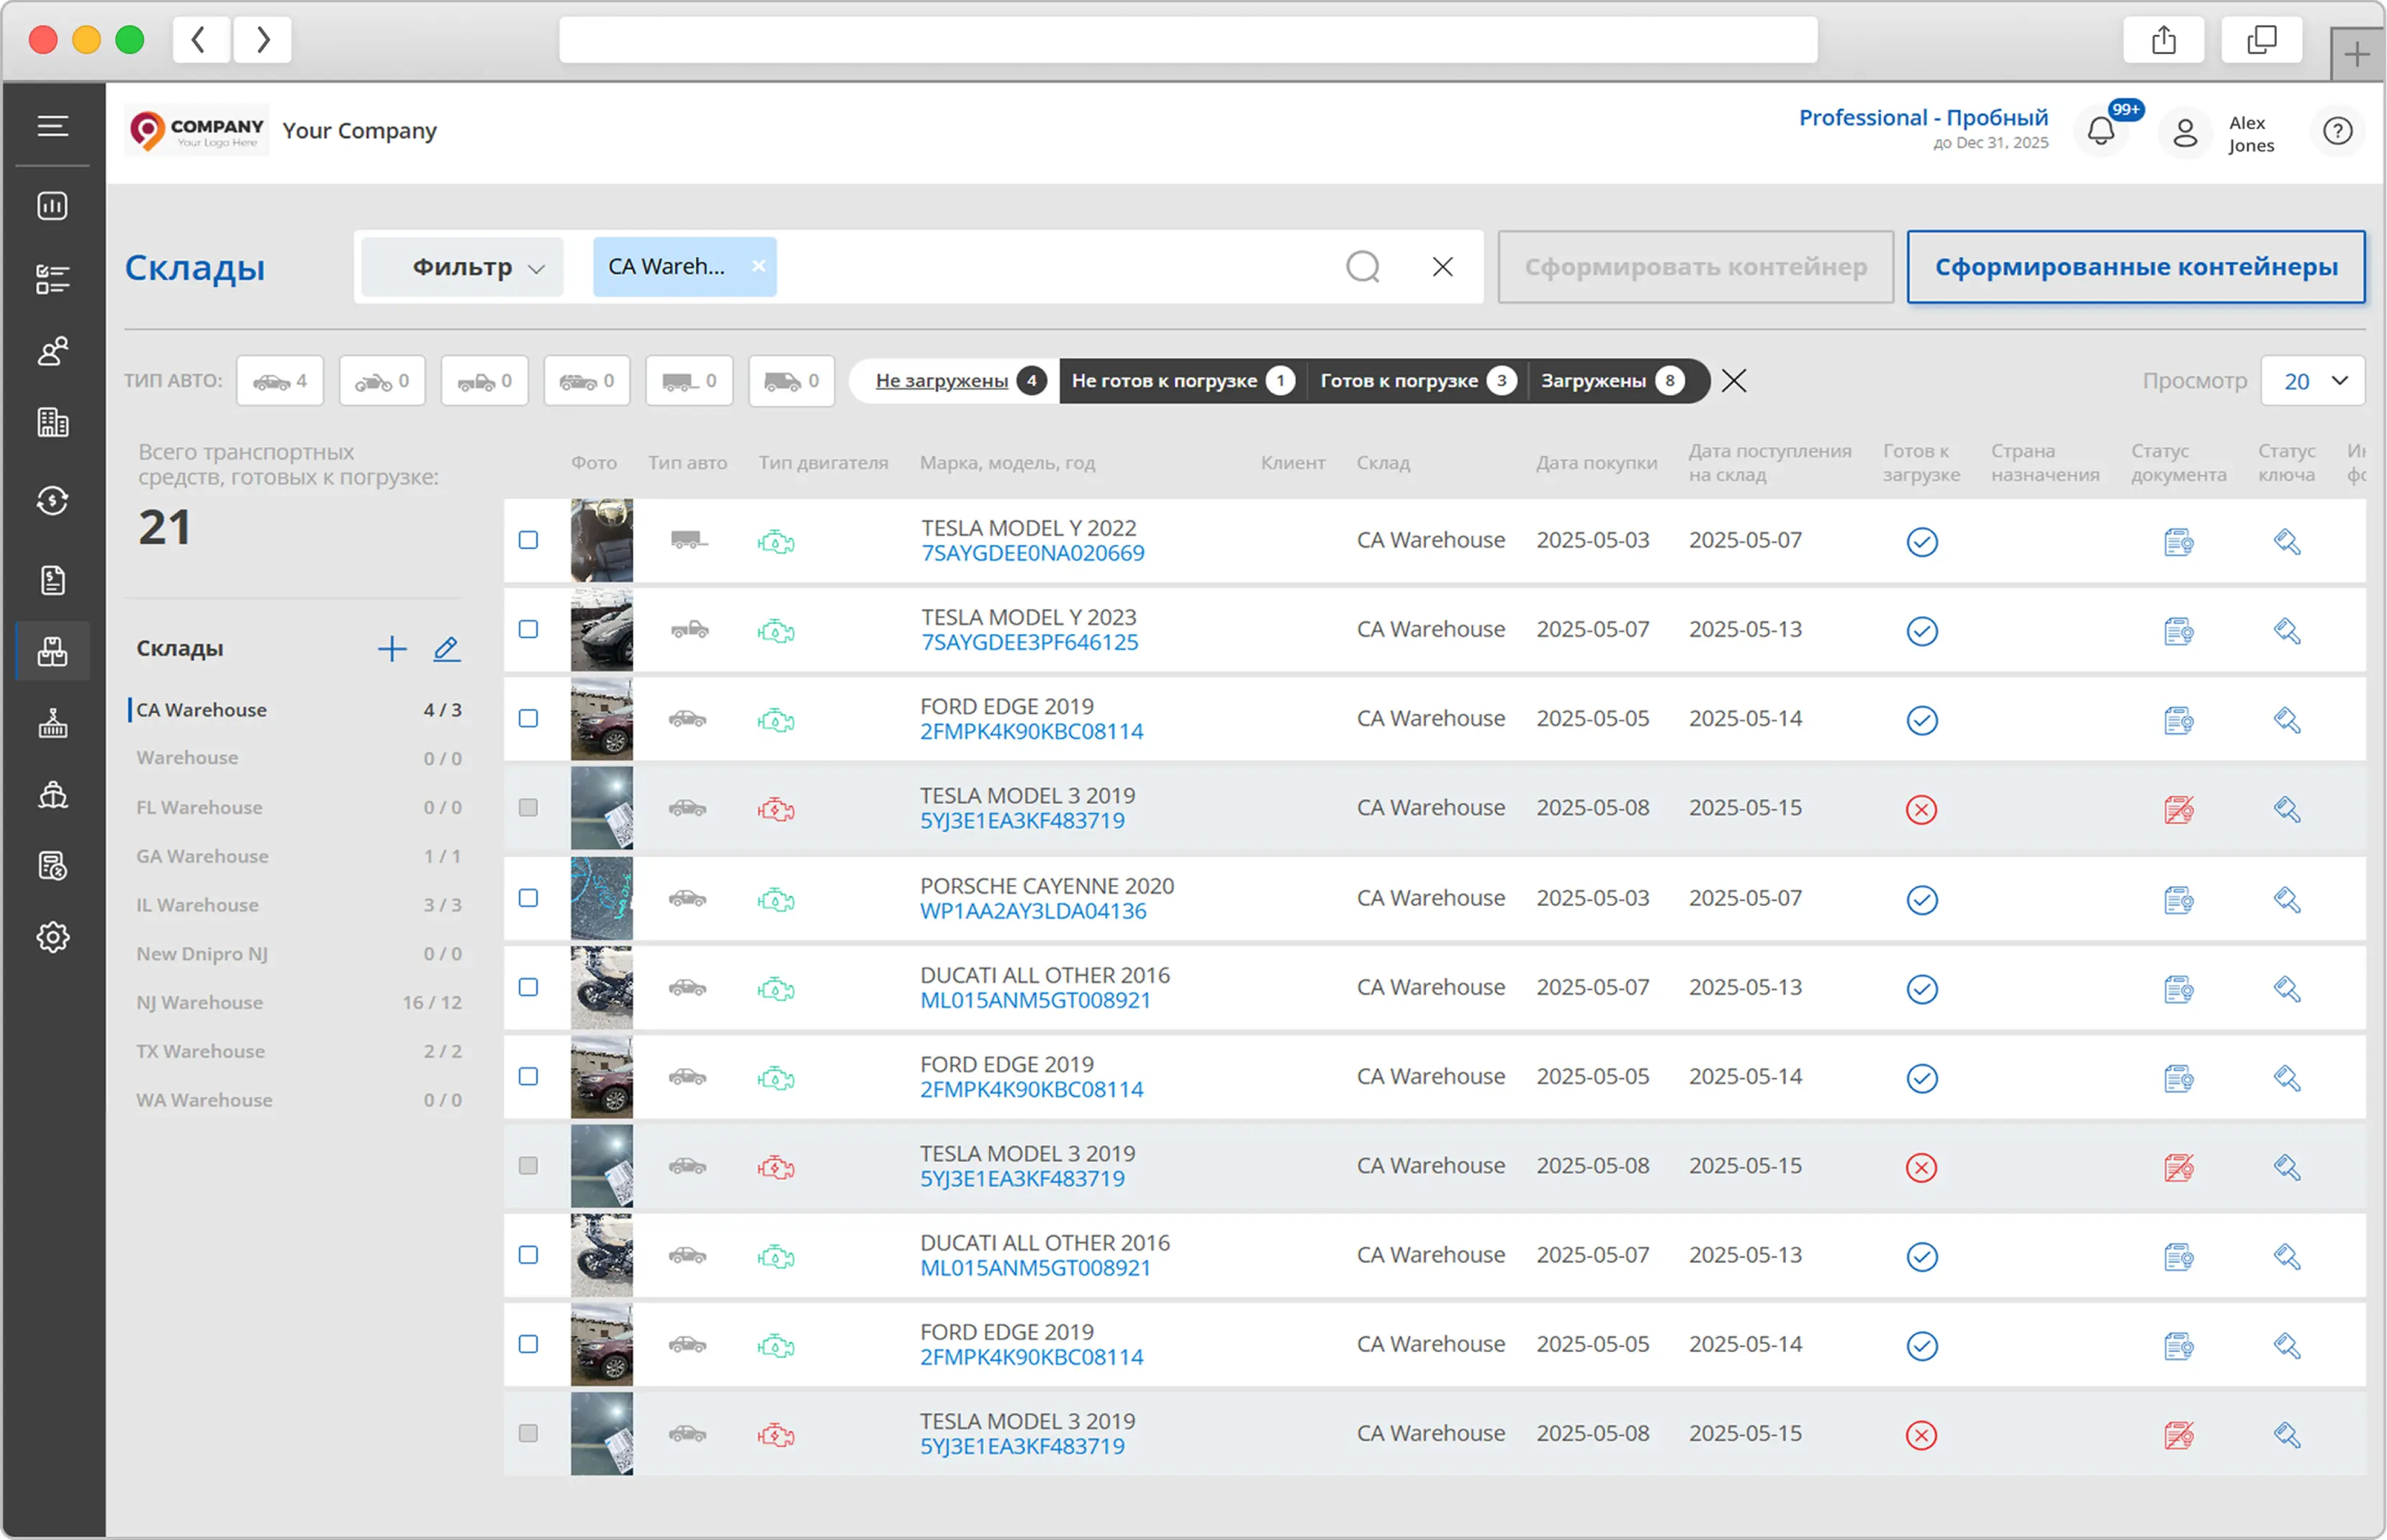This screenshot has height=1540, width=2387.
Task: Open key status icon for Tesla Model Y 2023
Action: click(x=2288, y=631)
